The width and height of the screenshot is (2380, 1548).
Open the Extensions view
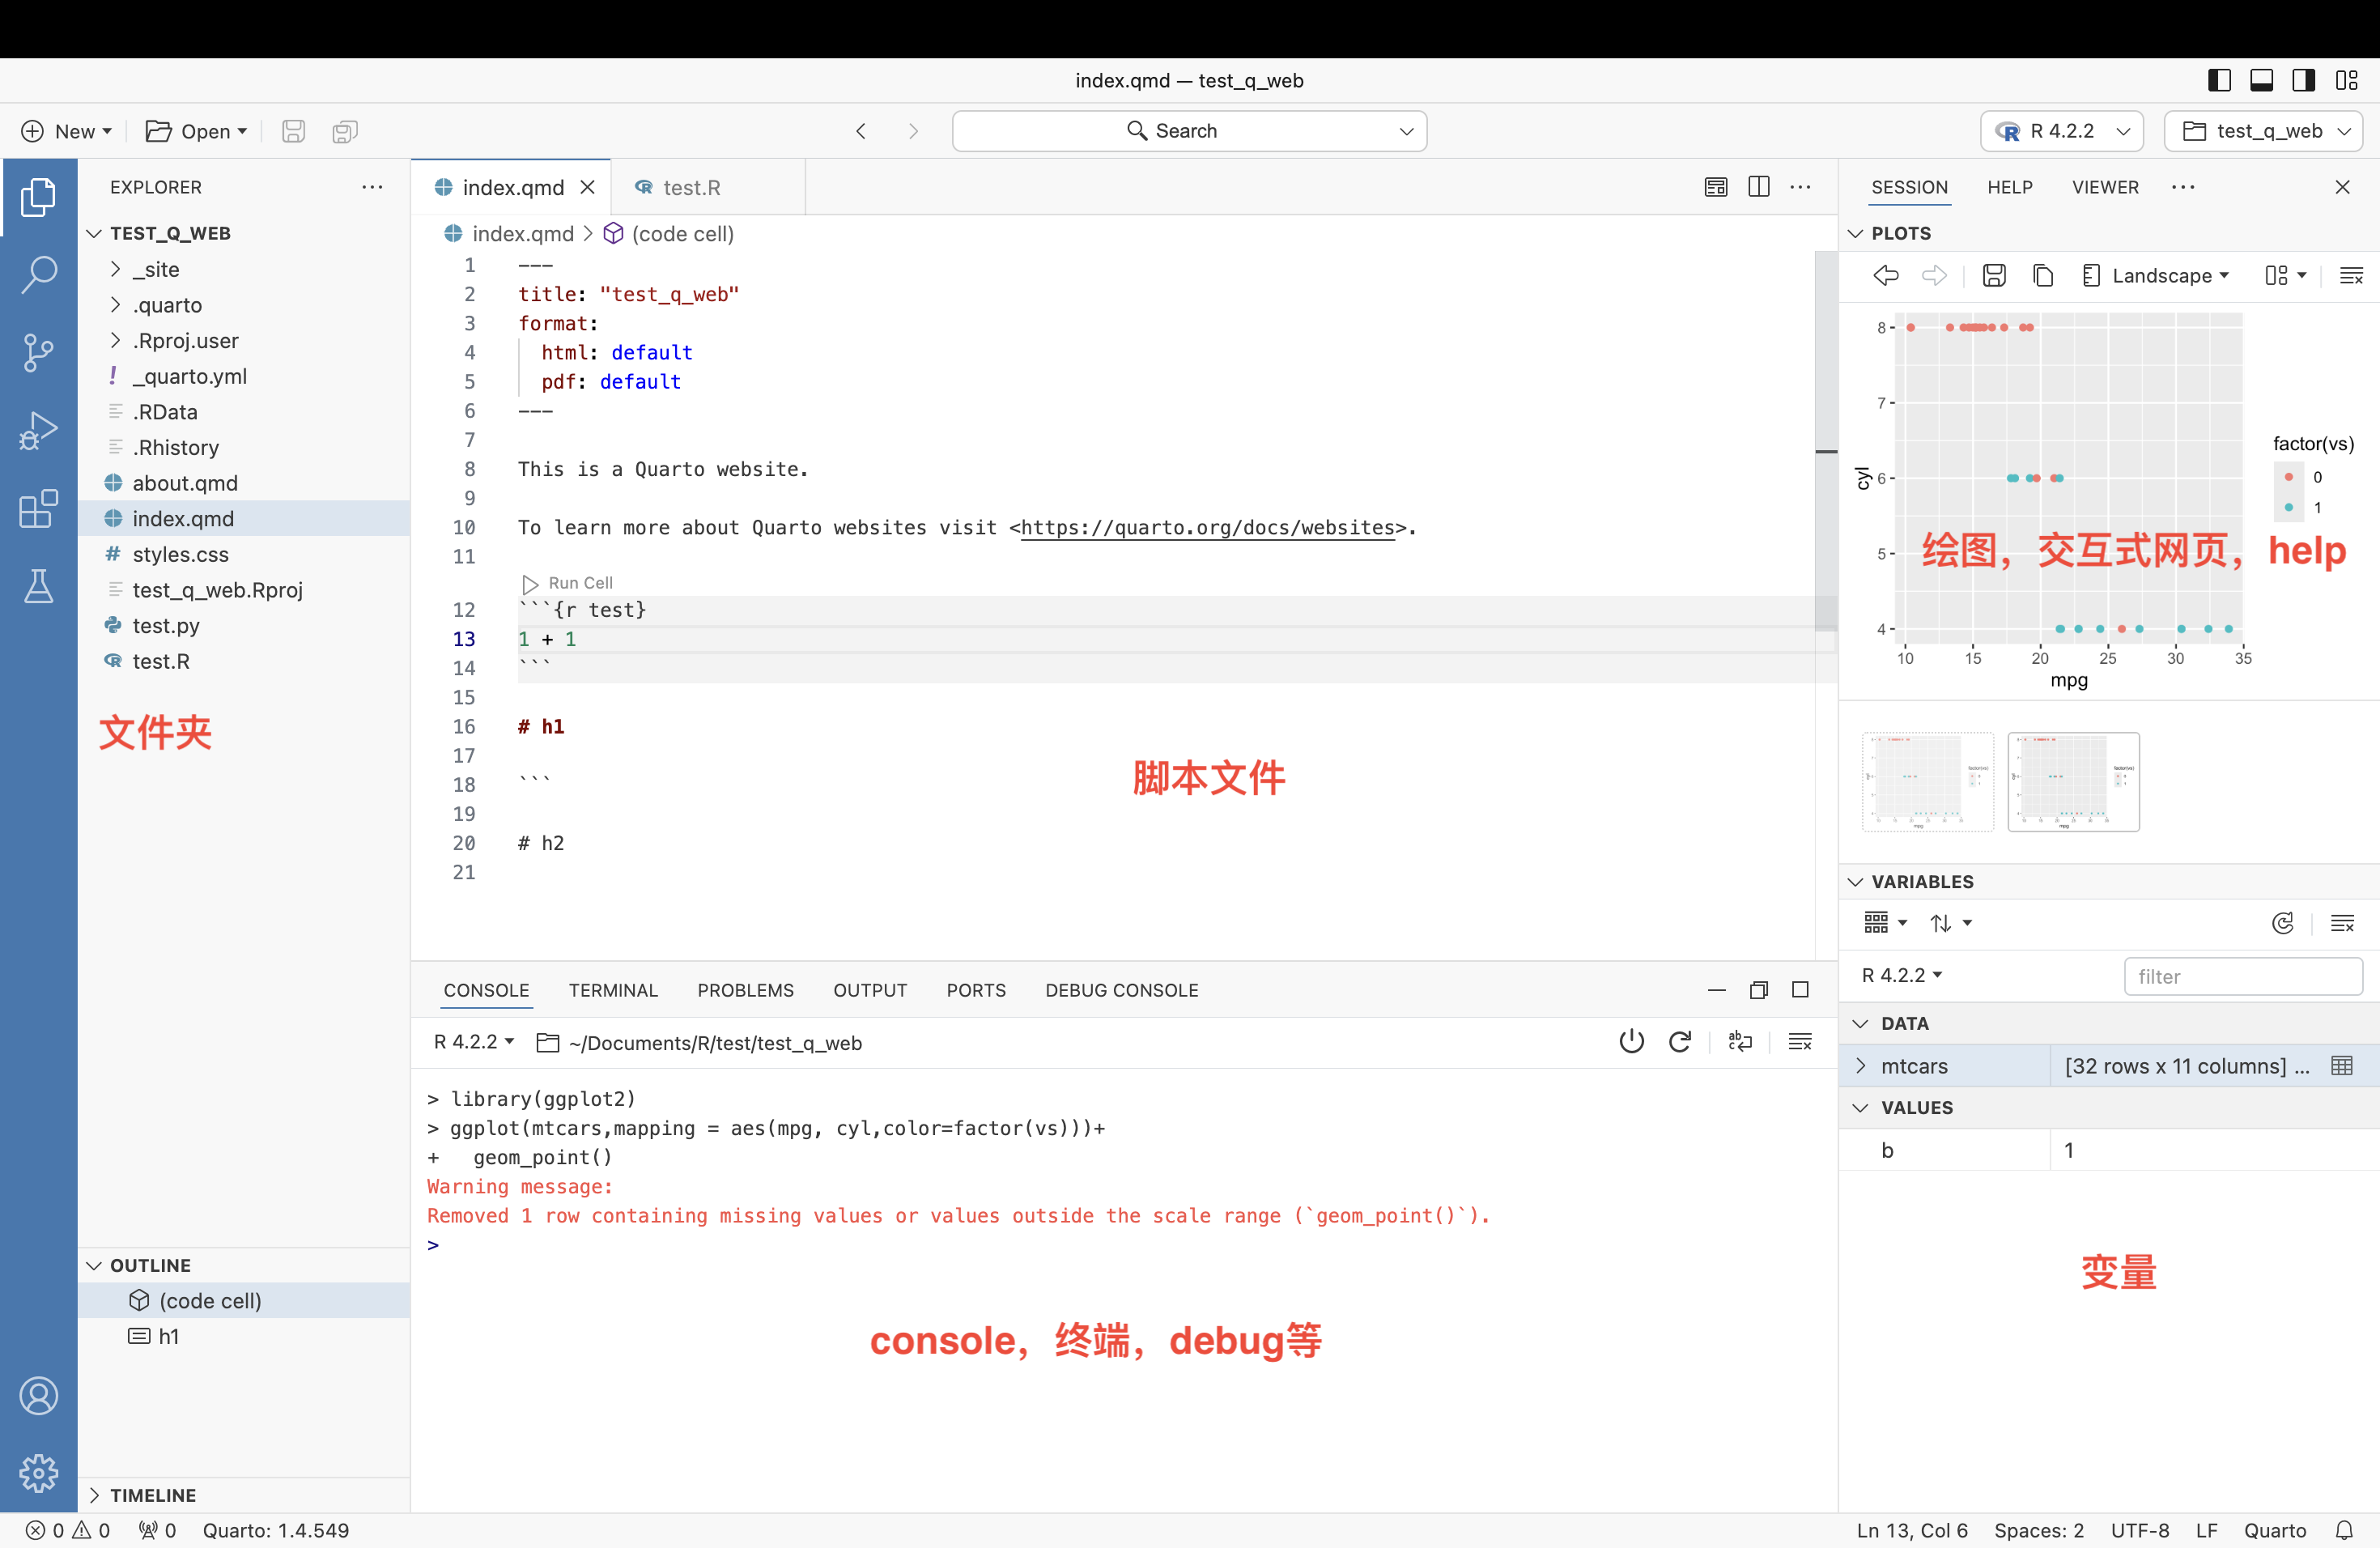click(x=38, y=509)
